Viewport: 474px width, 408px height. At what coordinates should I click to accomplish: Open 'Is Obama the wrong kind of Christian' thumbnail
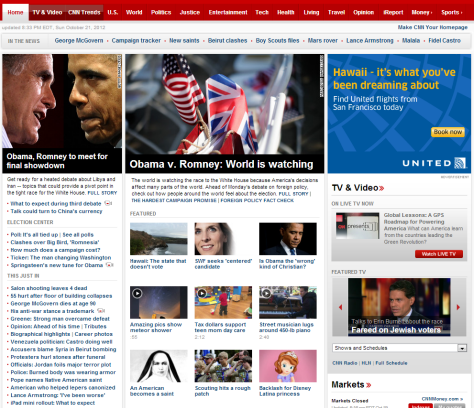point(288,239)
